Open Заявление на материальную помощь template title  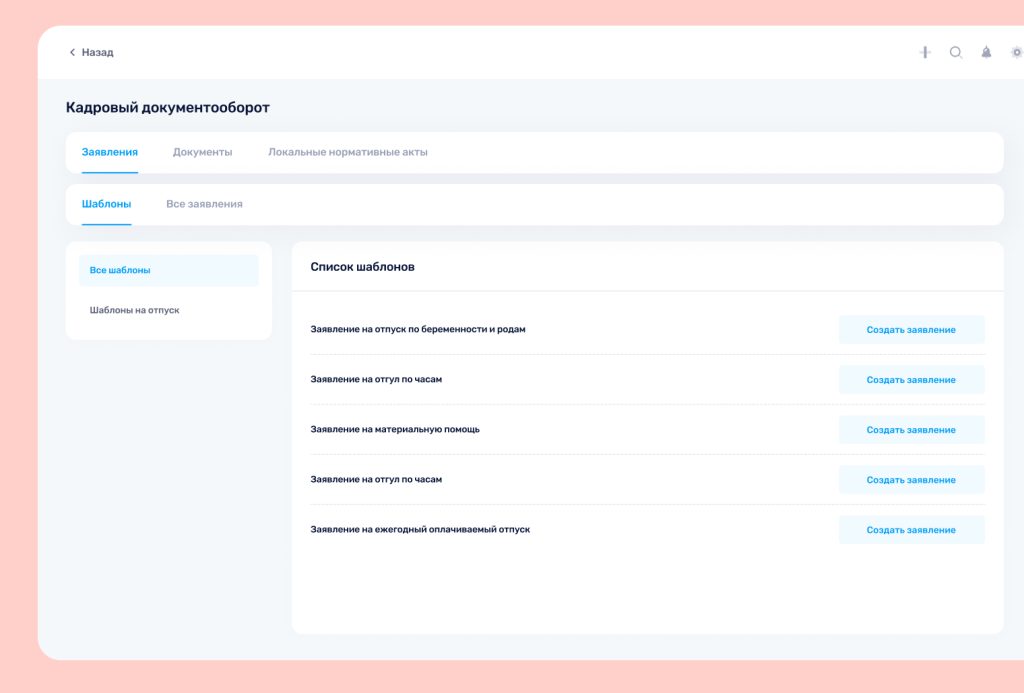(395, 429)
